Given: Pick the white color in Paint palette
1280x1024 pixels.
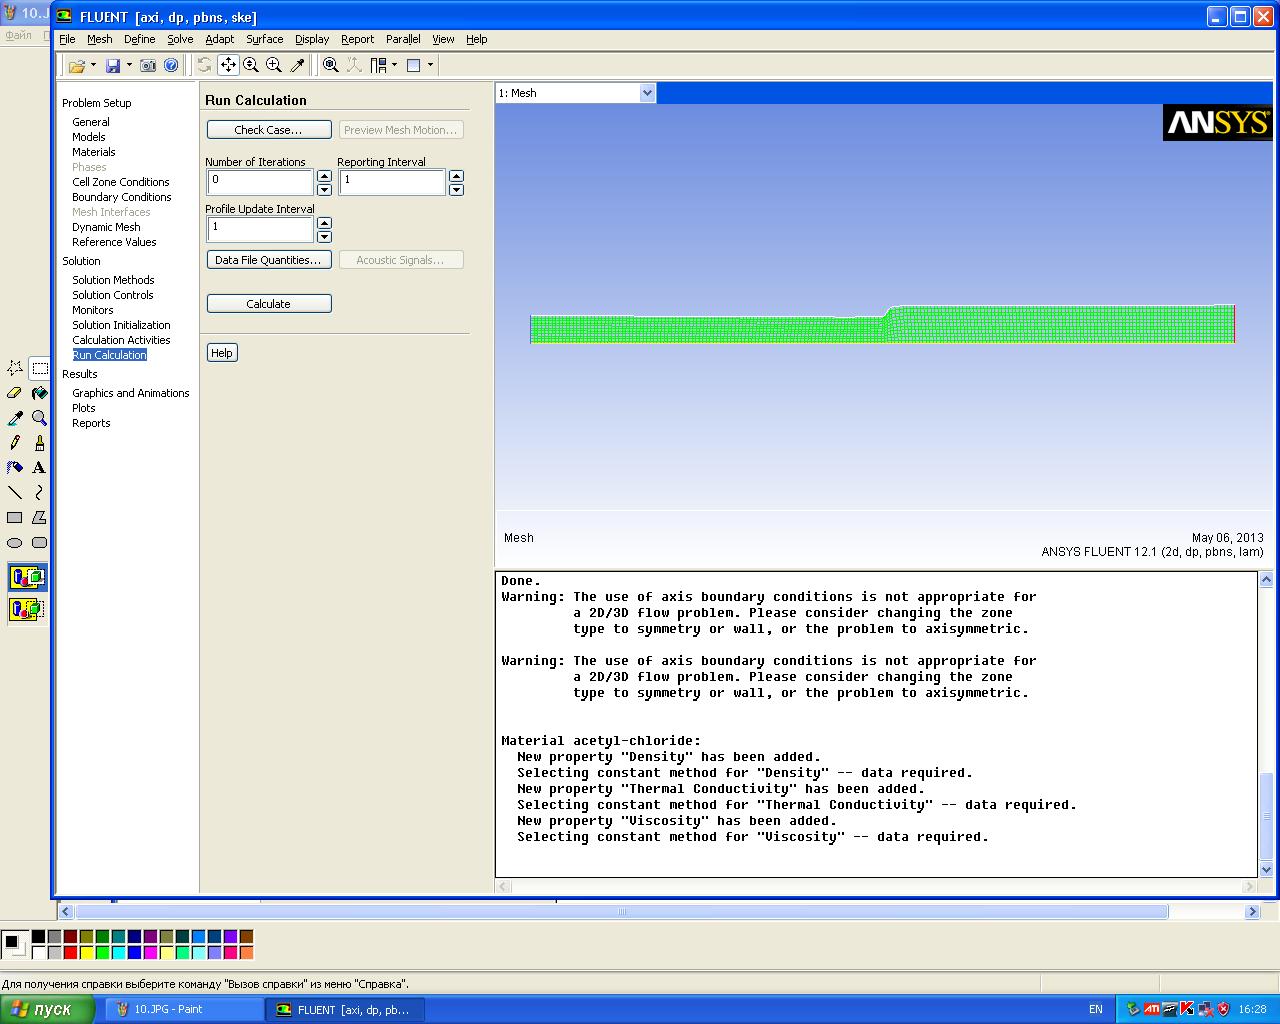Looking at the screenshot, I should (x=38, y=953).
